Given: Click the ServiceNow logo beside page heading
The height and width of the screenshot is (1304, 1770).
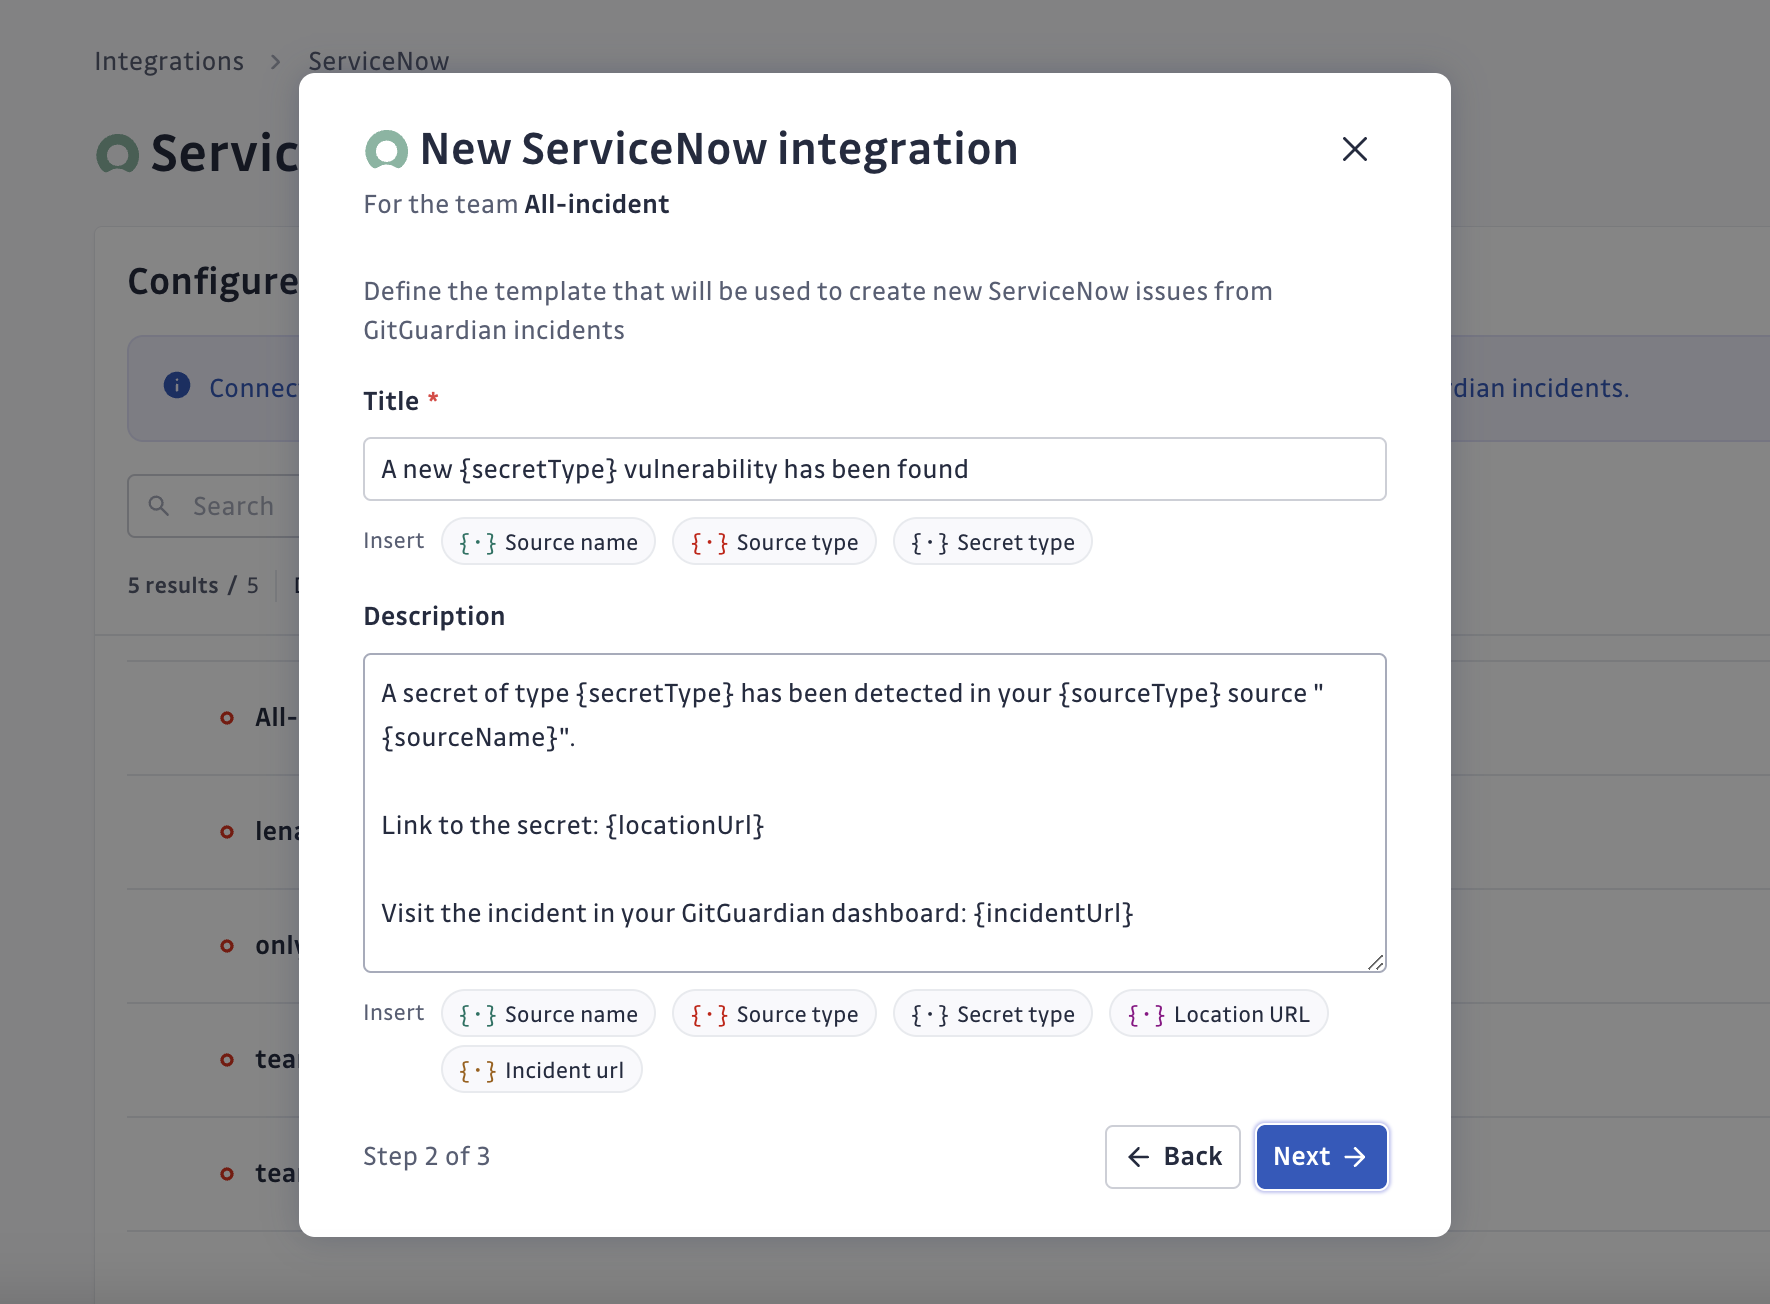Looking at the screenshot, I should point(118,154).
